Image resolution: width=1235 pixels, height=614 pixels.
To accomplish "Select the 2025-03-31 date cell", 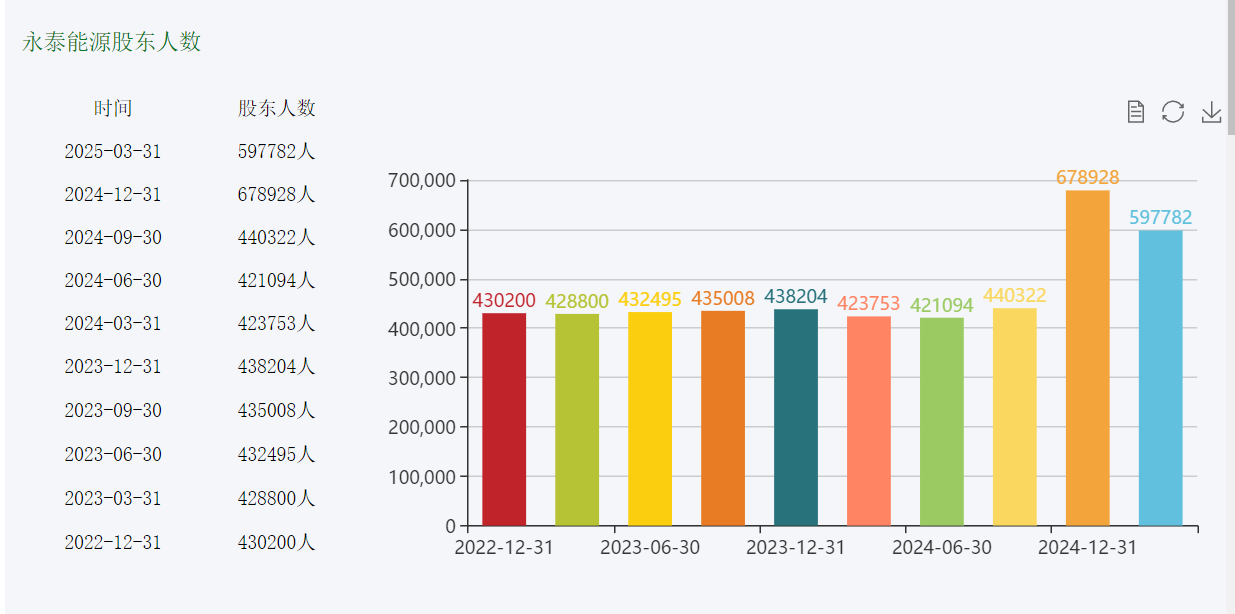I will [113, 151].
